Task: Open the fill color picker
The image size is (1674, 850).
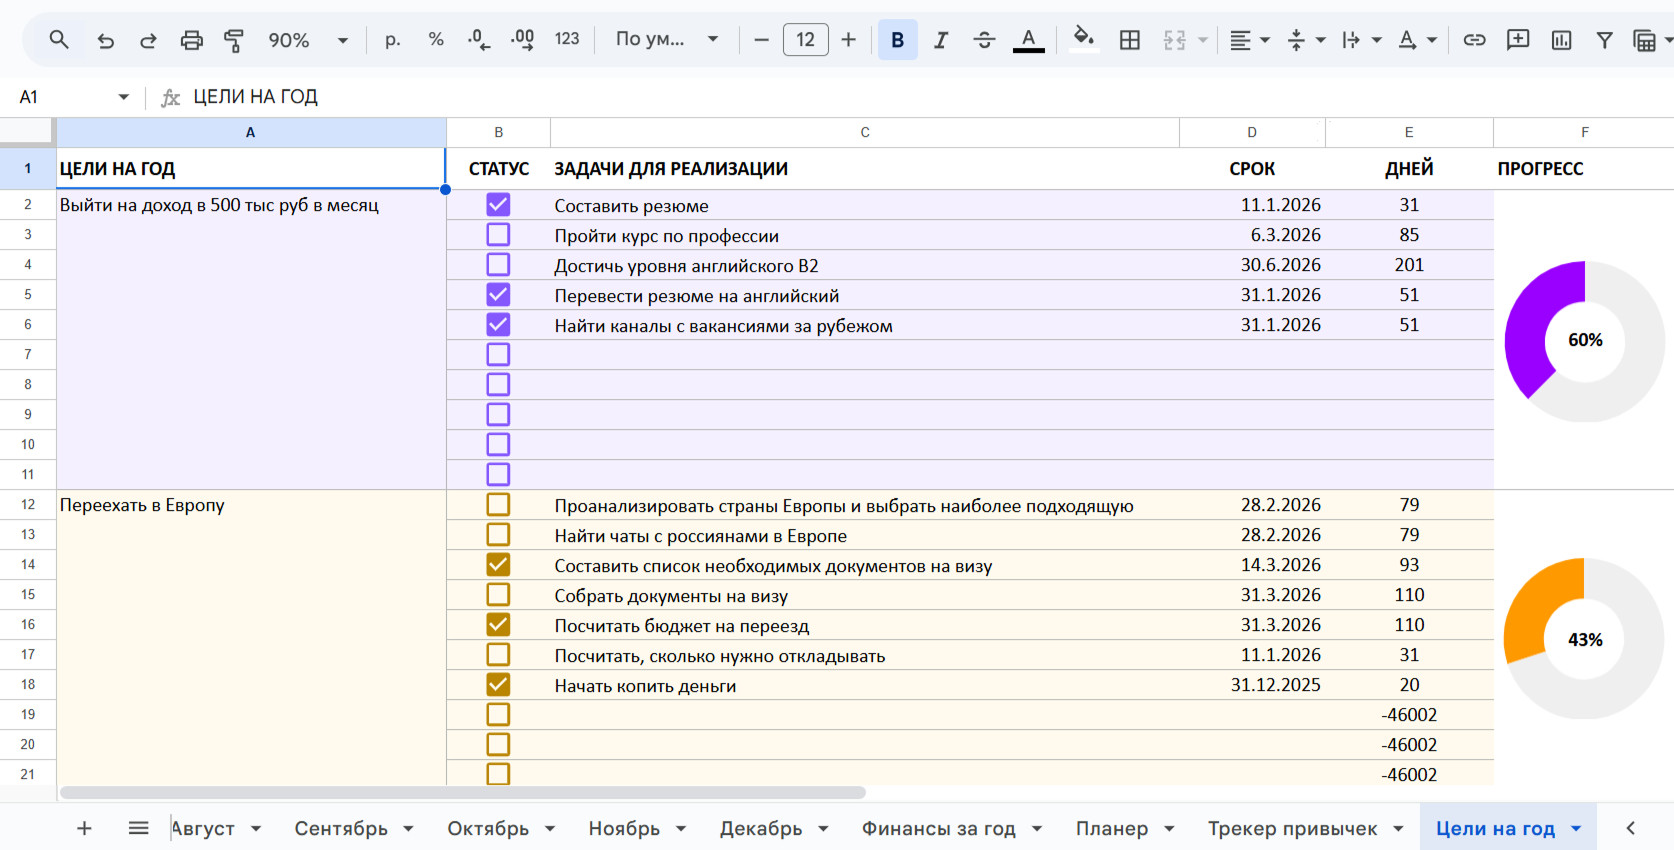Action: point(1083,40)
